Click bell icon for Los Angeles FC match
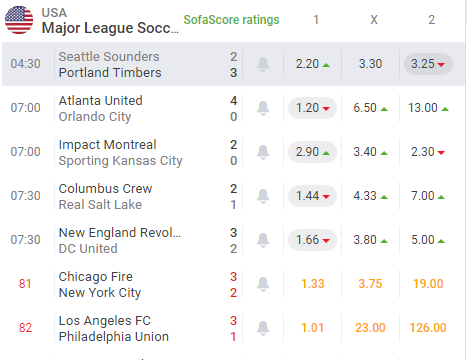This screenshot has width=467, height=360. [x=263, y=328]
